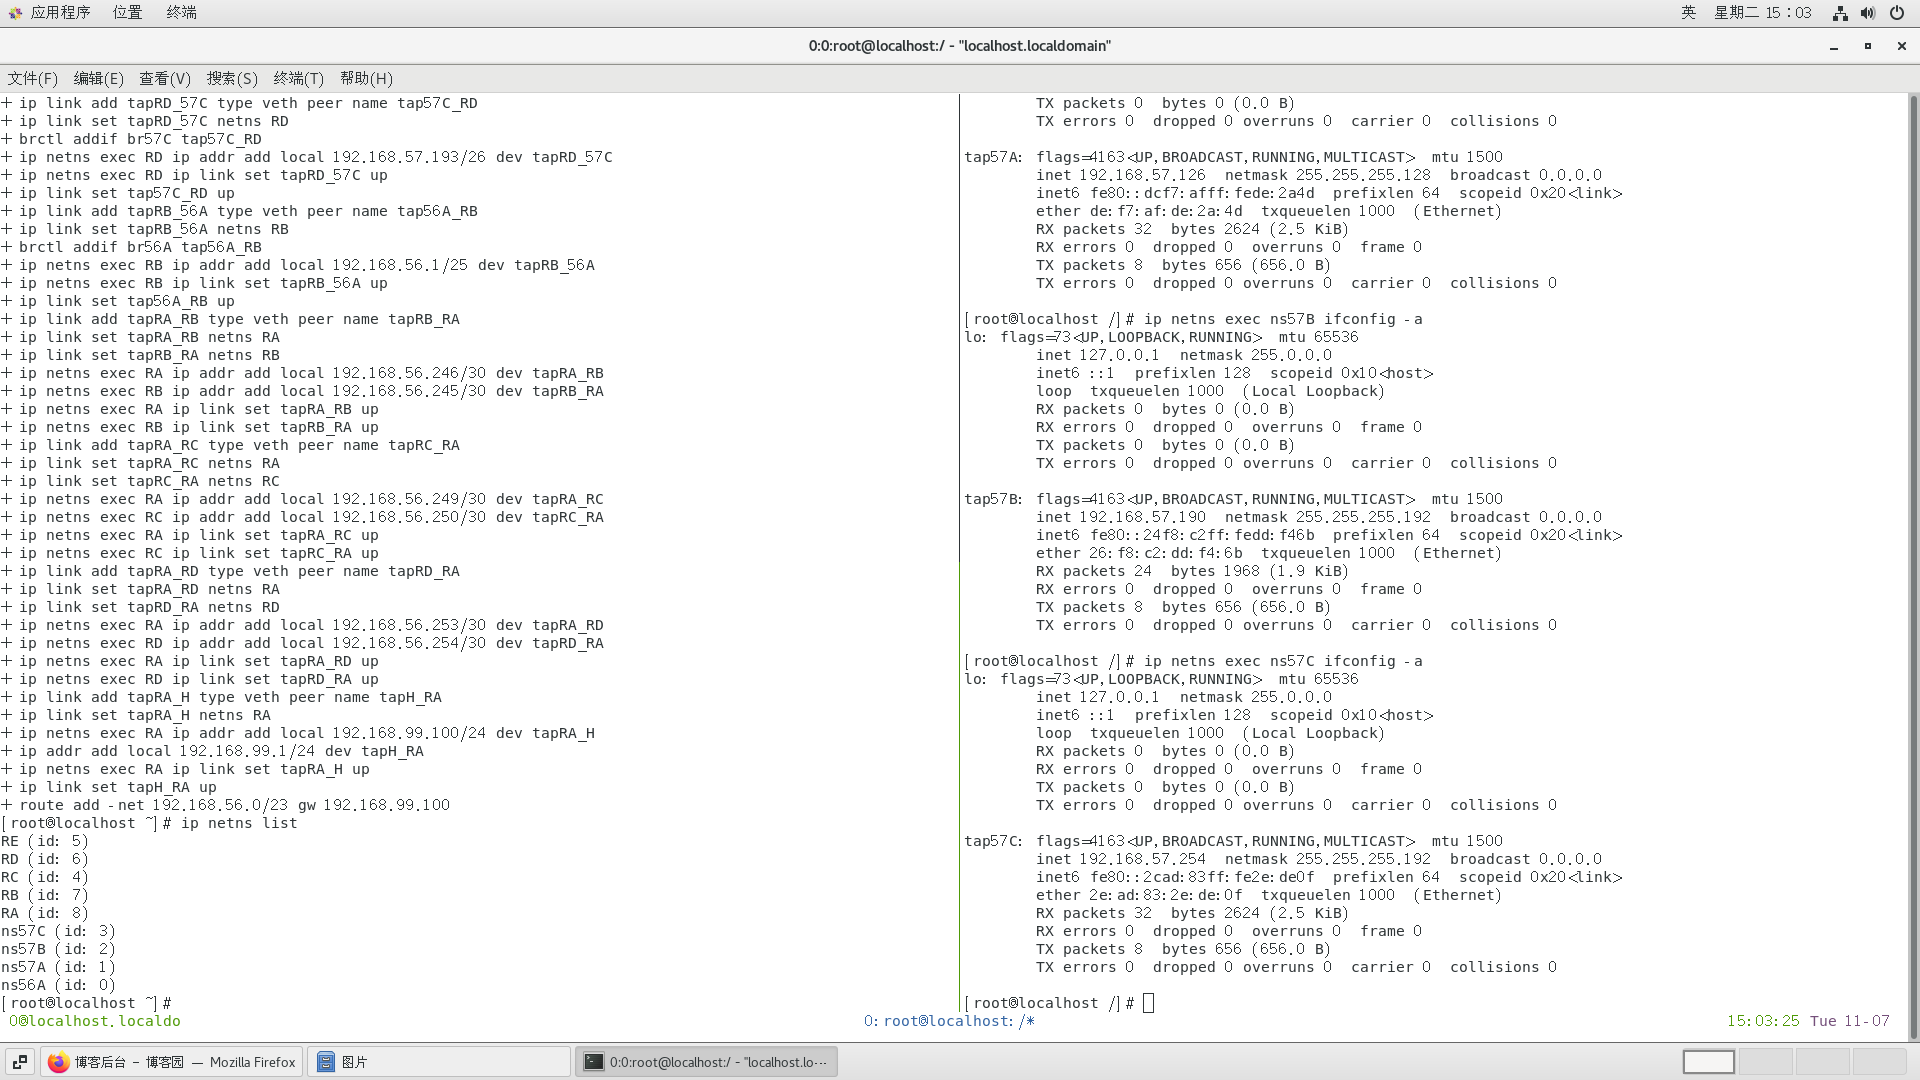
Task: Click the 图片 file manager icon in taskbar
Action: [325, 1062]
